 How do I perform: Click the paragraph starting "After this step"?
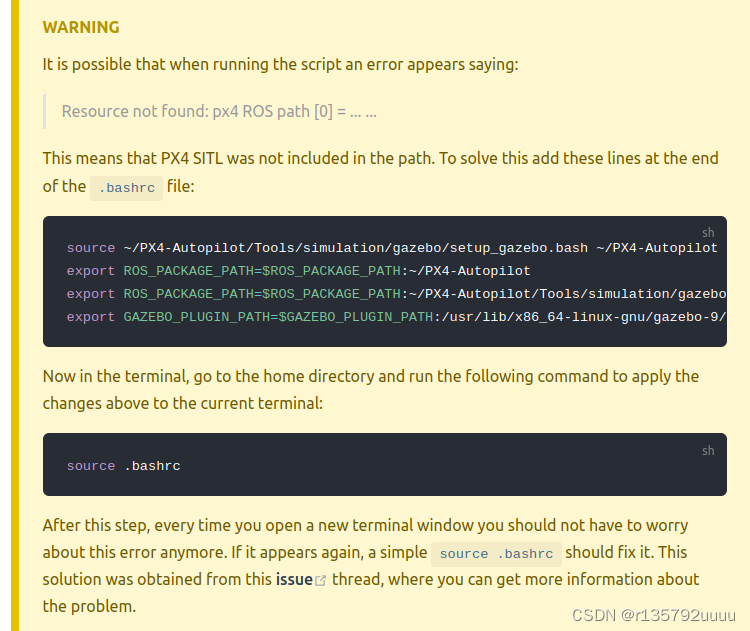(371, 565)
